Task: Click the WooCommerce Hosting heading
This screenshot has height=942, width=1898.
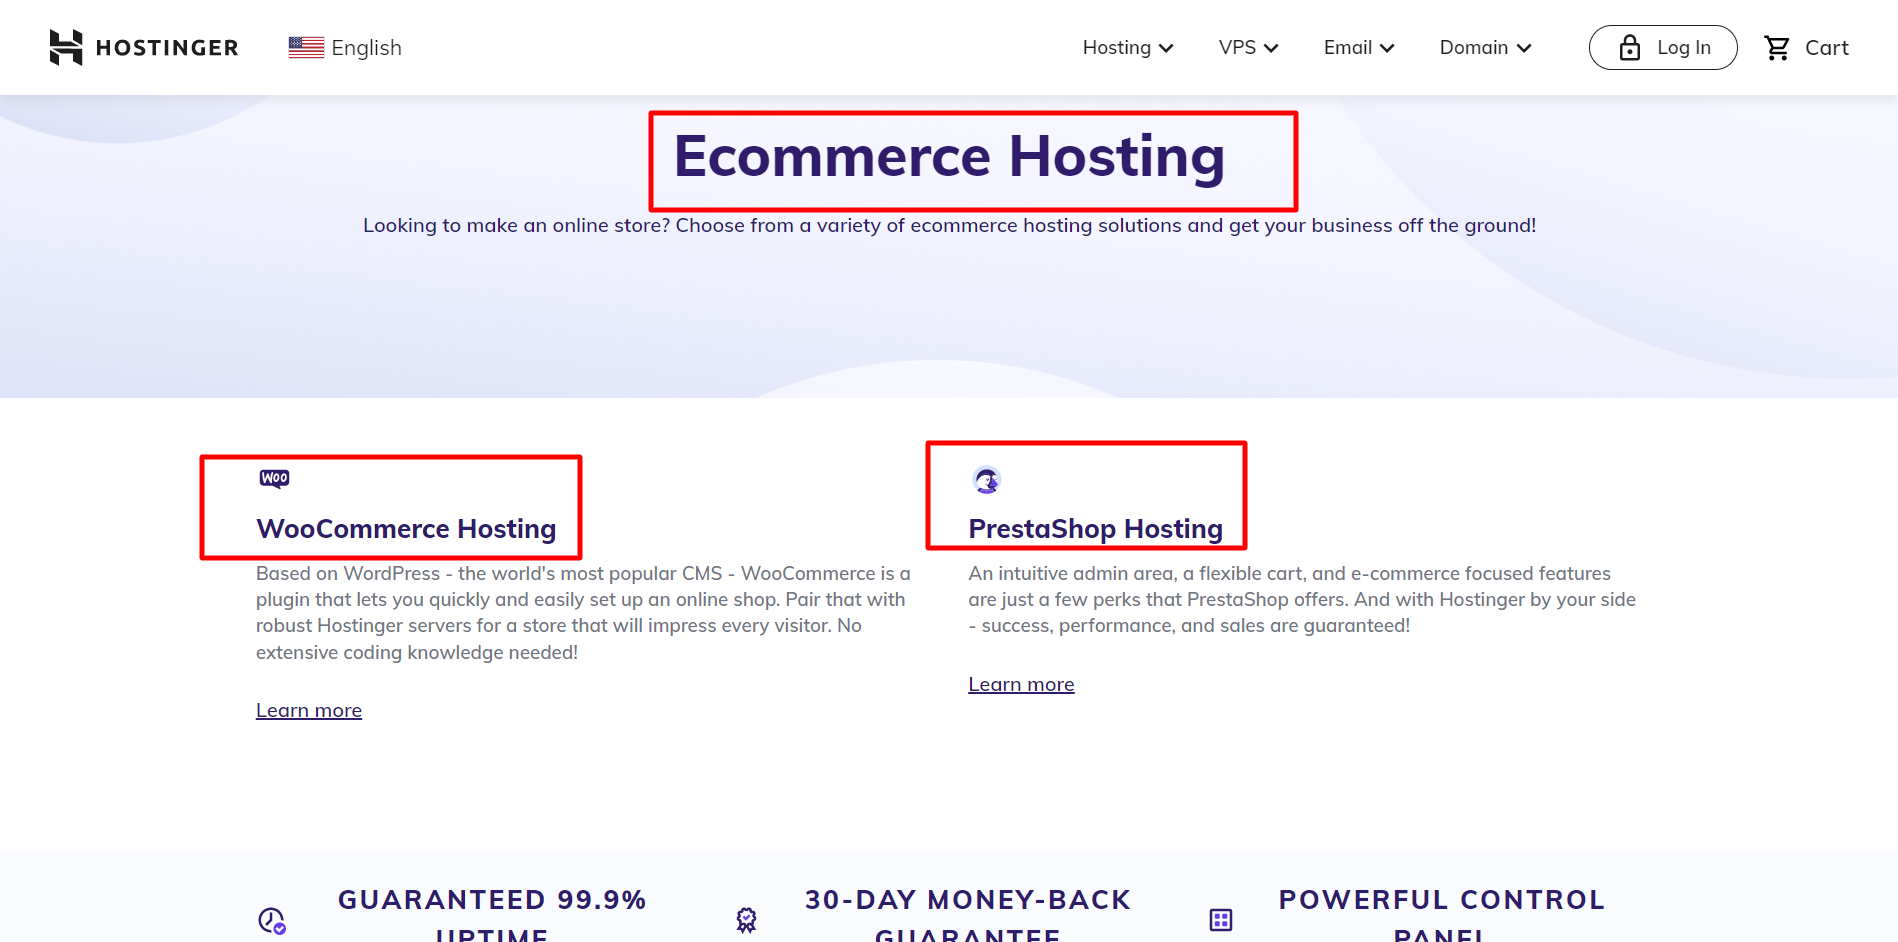Action: coord(406,528)
